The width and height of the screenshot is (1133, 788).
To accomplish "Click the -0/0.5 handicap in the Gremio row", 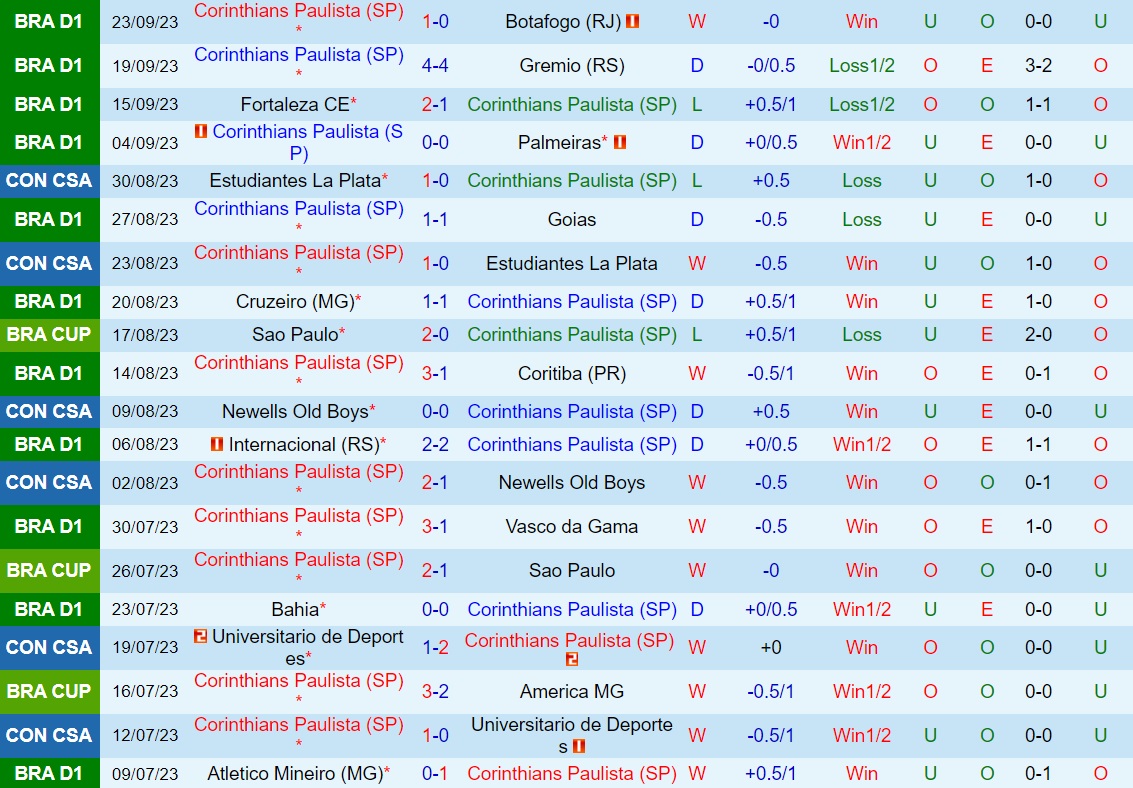I will pos(771,66).
